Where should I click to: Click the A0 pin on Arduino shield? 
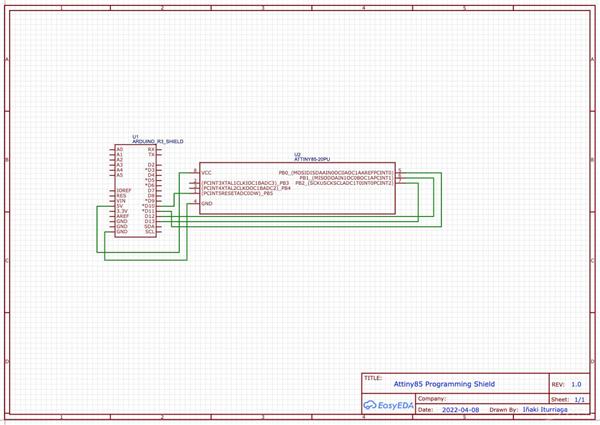tap(120, 149)
